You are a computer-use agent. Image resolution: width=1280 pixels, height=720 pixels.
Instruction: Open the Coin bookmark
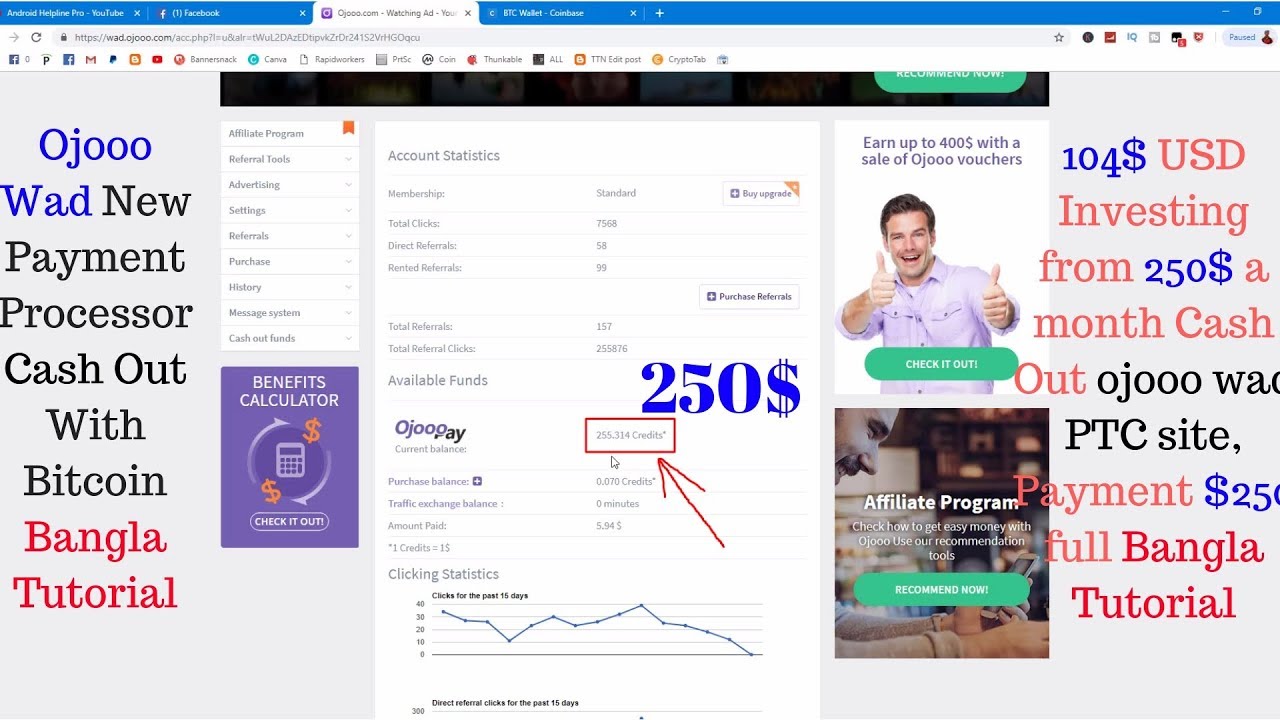tap(439, 59)
